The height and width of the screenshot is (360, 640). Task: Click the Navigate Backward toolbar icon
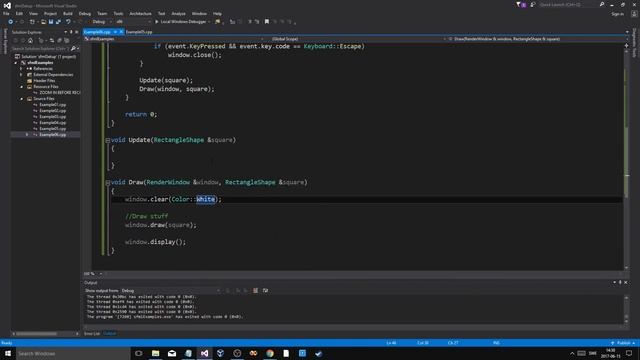(11, 22)
